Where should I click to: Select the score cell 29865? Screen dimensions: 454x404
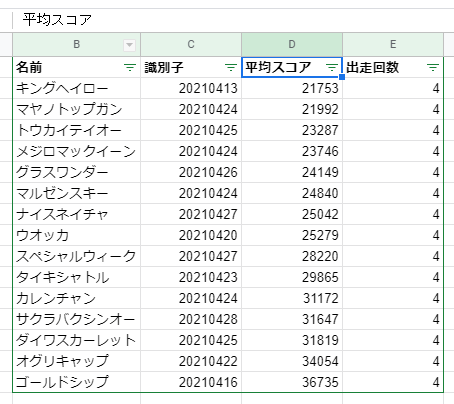point(292,277)
